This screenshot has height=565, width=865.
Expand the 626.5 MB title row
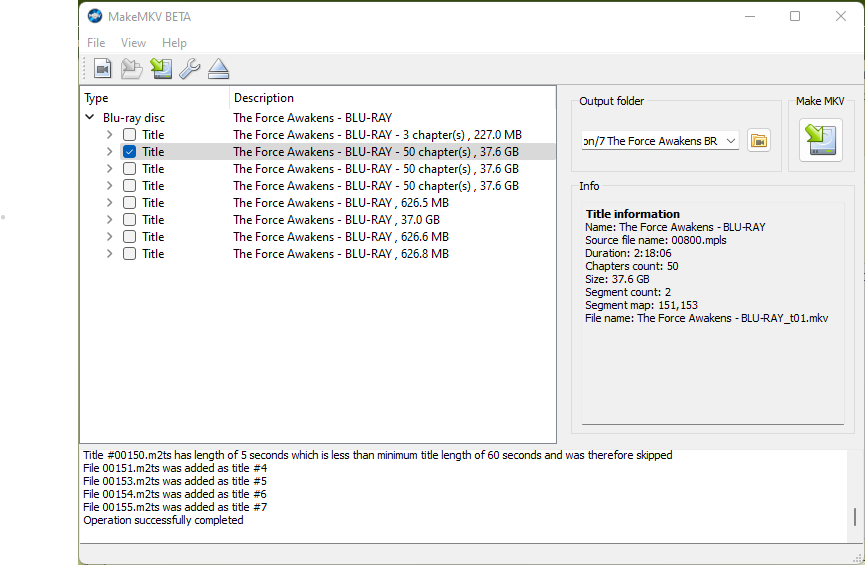pos(109,203)
